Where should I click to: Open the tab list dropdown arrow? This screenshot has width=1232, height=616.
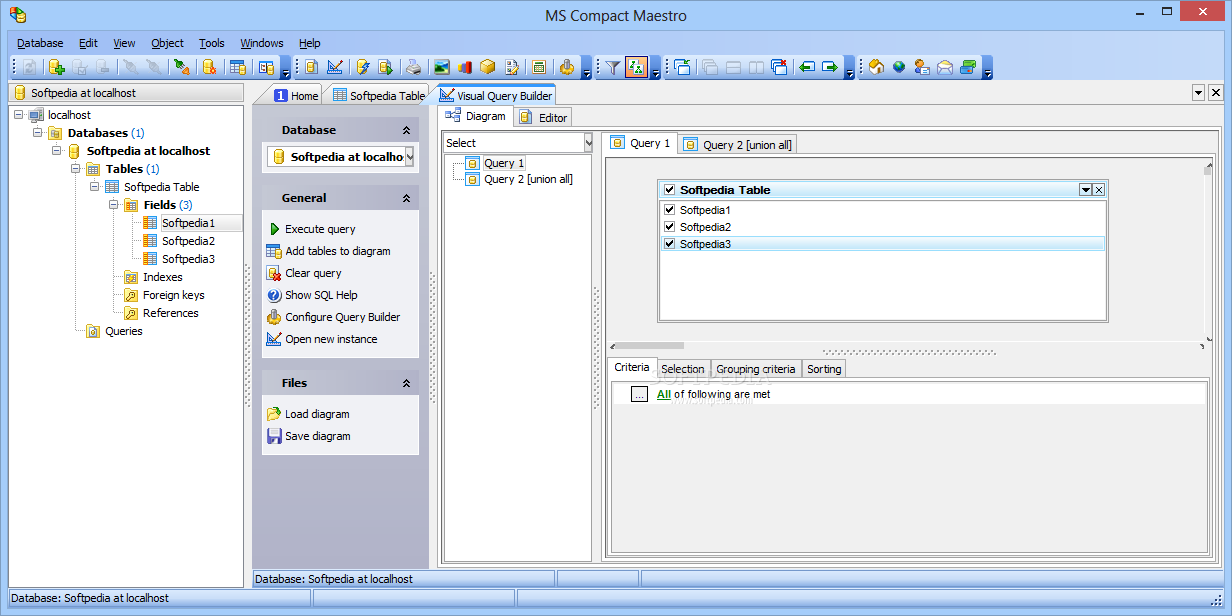point(1198,92)
